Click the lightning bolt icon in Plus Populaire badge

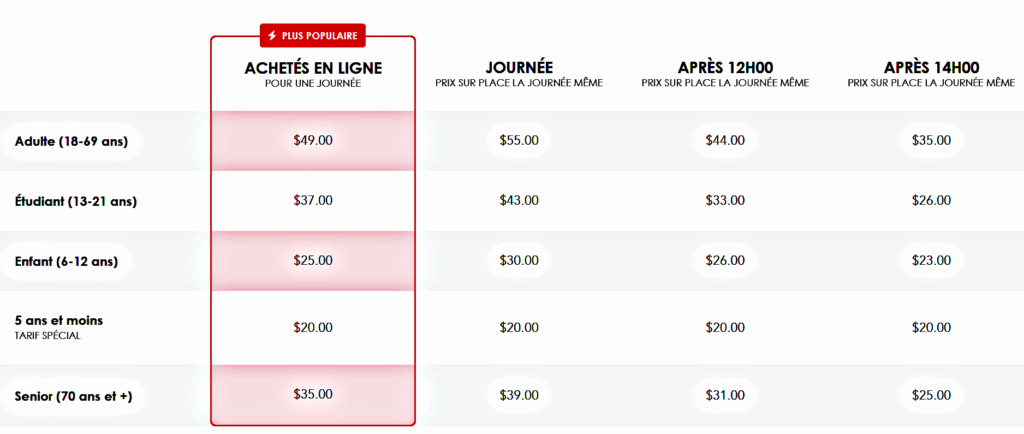coord(272,36)
